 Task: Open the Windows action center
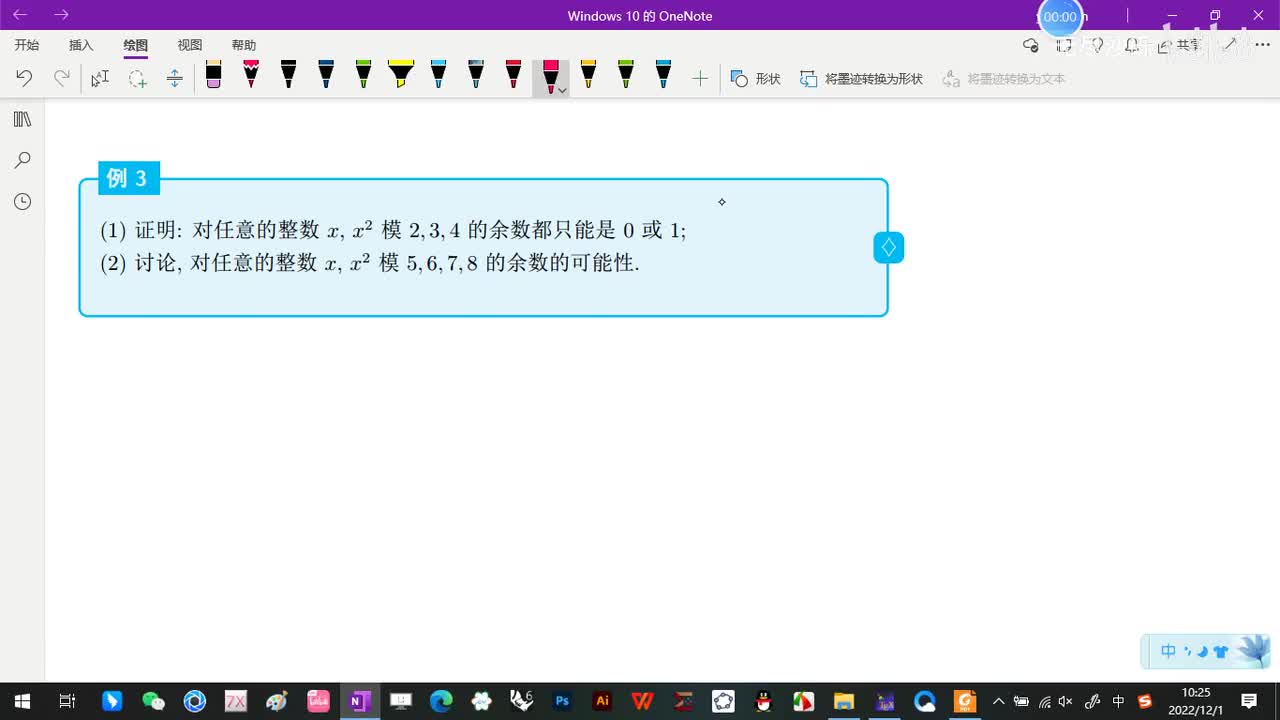click(1249, 701)
